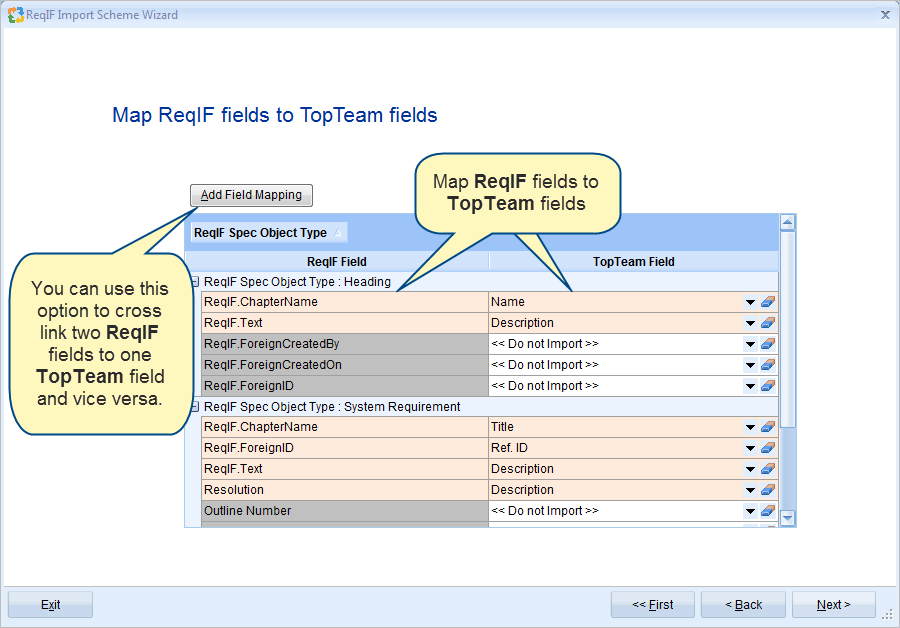Open the Resolution row's Description dropdown

[750, 491]
